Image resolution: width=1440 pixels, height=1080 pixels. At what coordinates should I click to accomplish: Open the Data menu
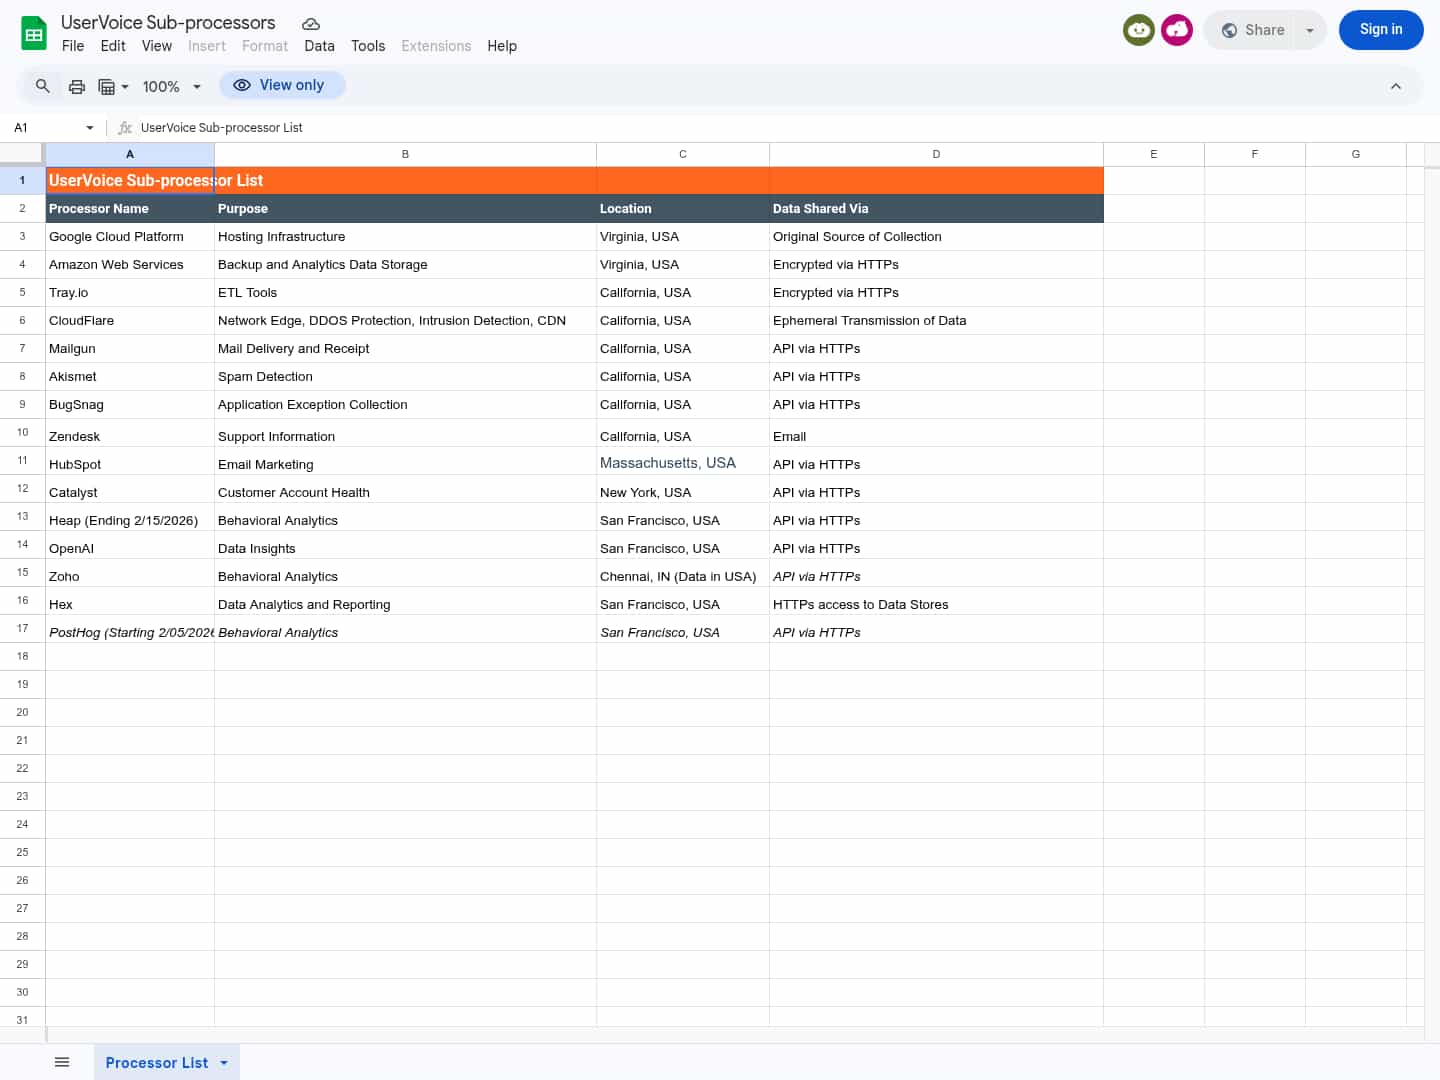click(319, 46)
